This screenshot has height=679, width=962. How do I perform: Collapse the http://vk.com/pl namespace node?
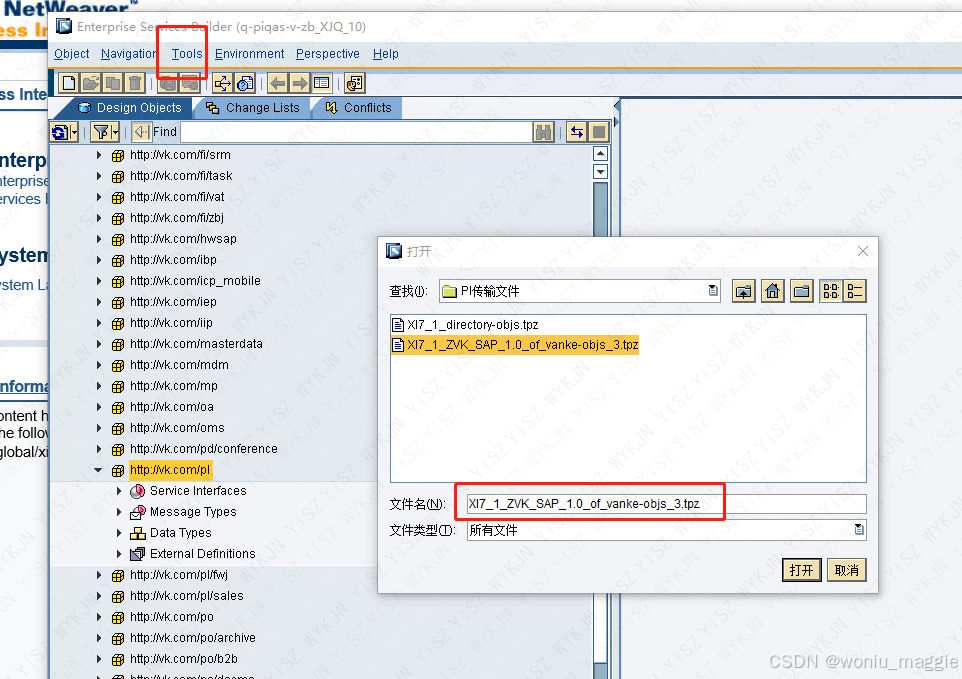98,470
